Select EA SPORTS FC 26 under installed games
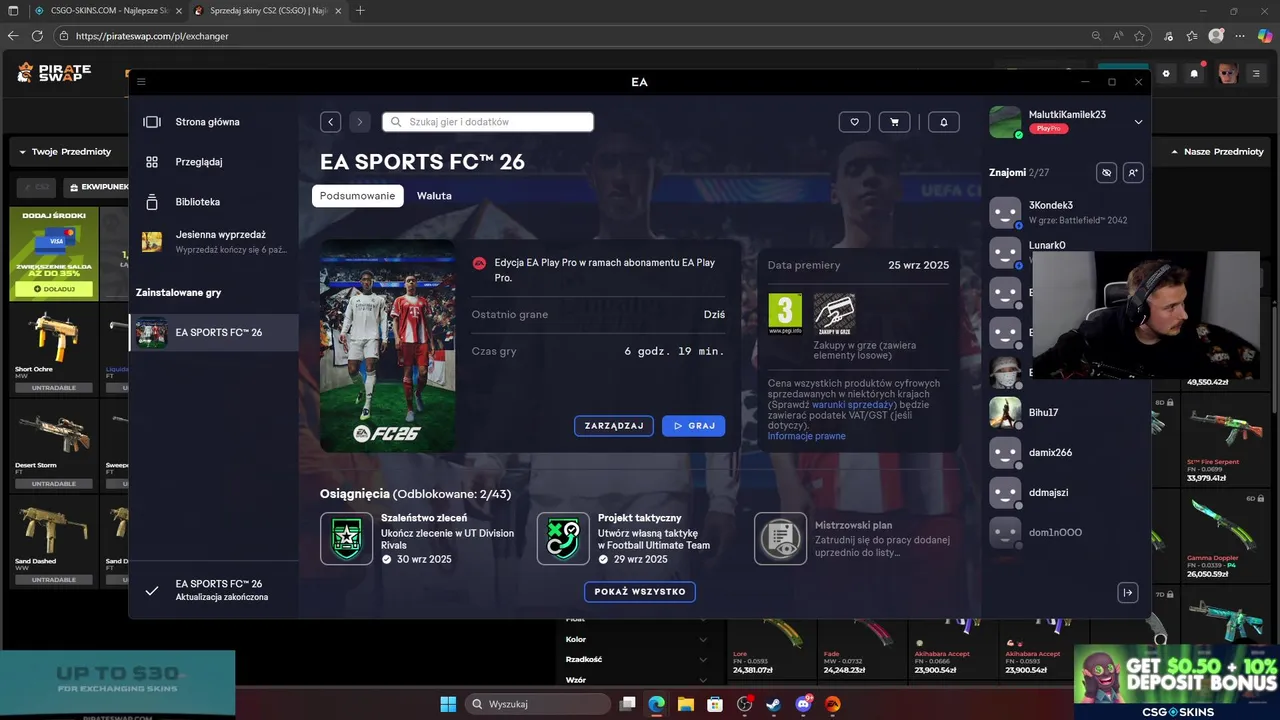Viewport: 1280px width, 720px height. 214,332
